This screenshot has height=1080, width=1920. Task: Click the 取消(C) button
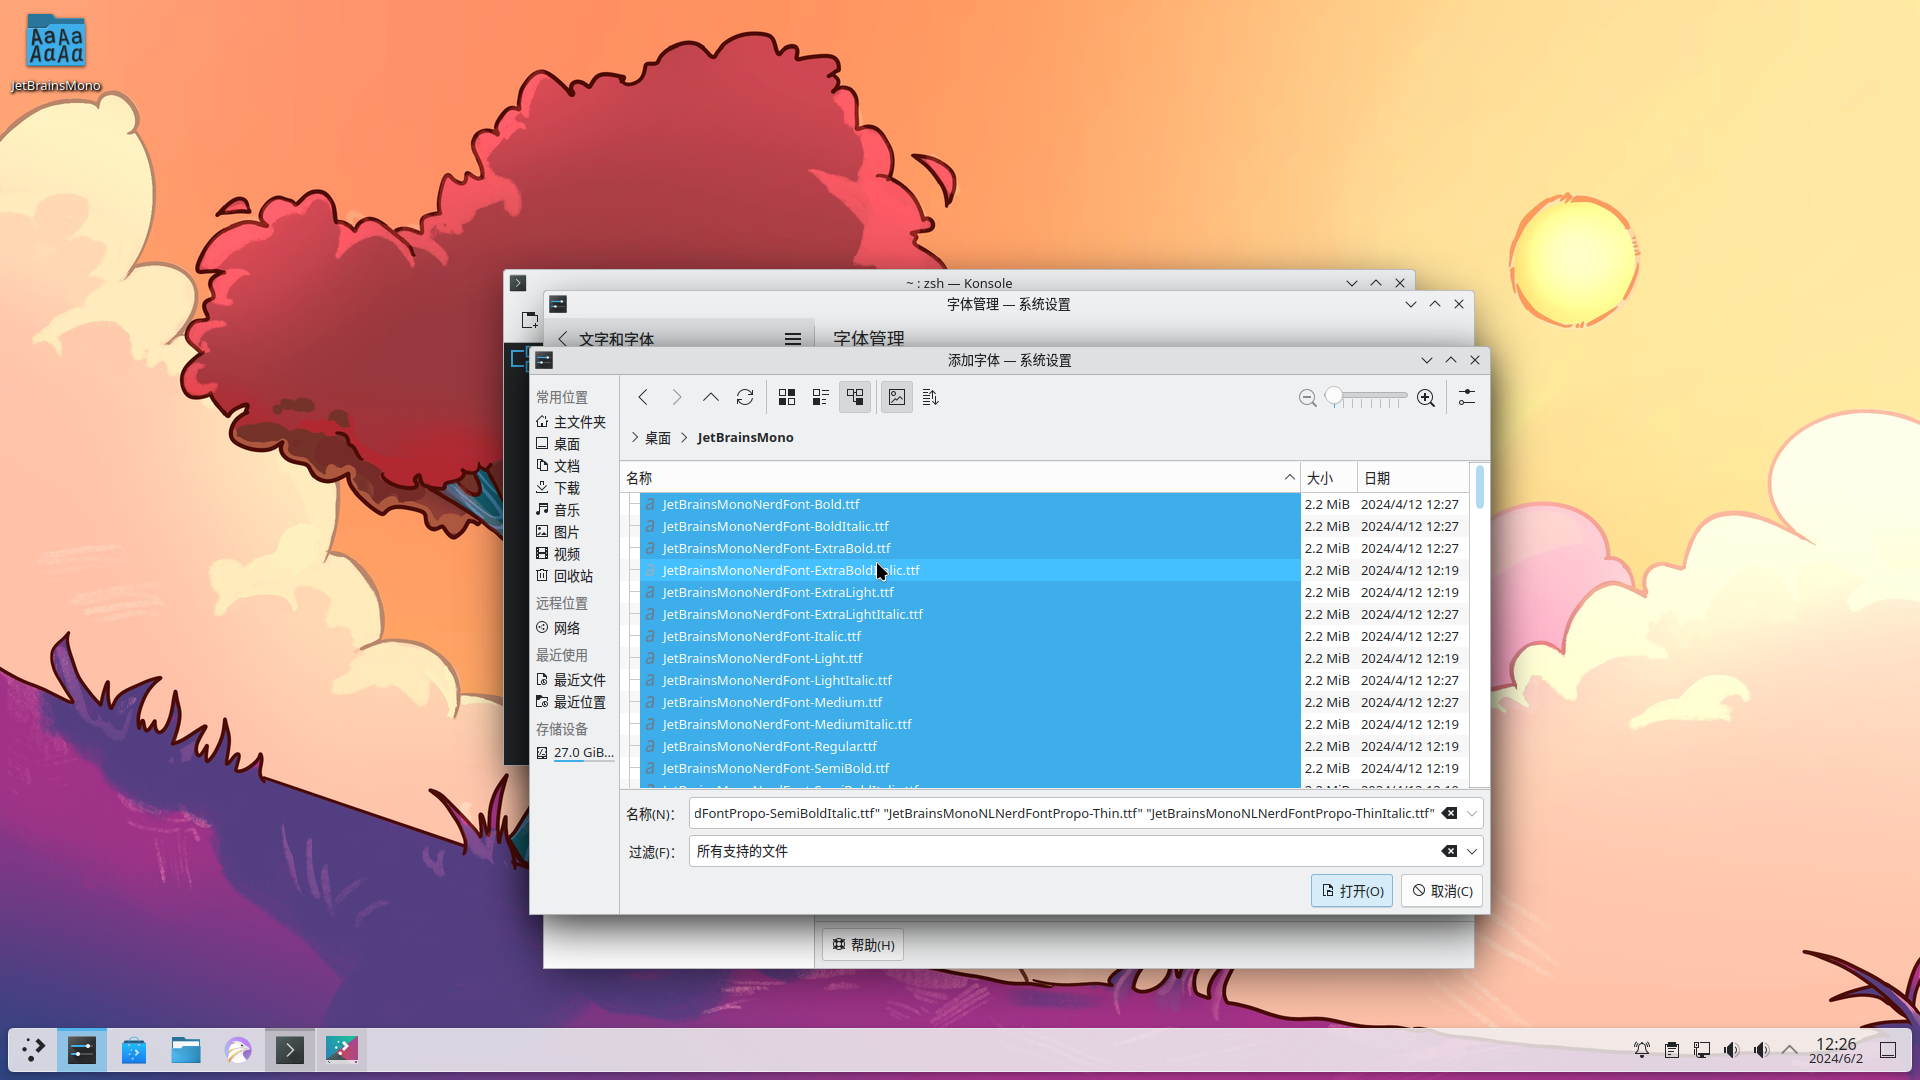point(1442,891)
